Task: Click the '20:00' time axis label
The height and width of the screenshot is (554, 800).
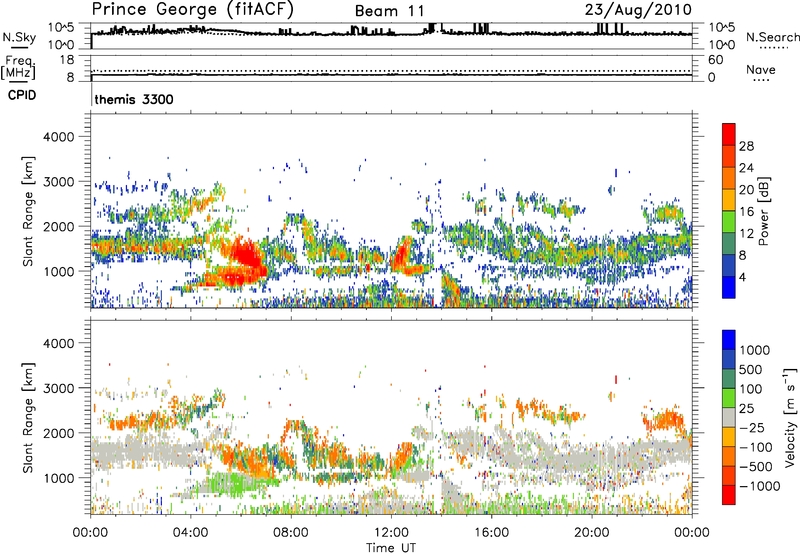Action: 591,533
